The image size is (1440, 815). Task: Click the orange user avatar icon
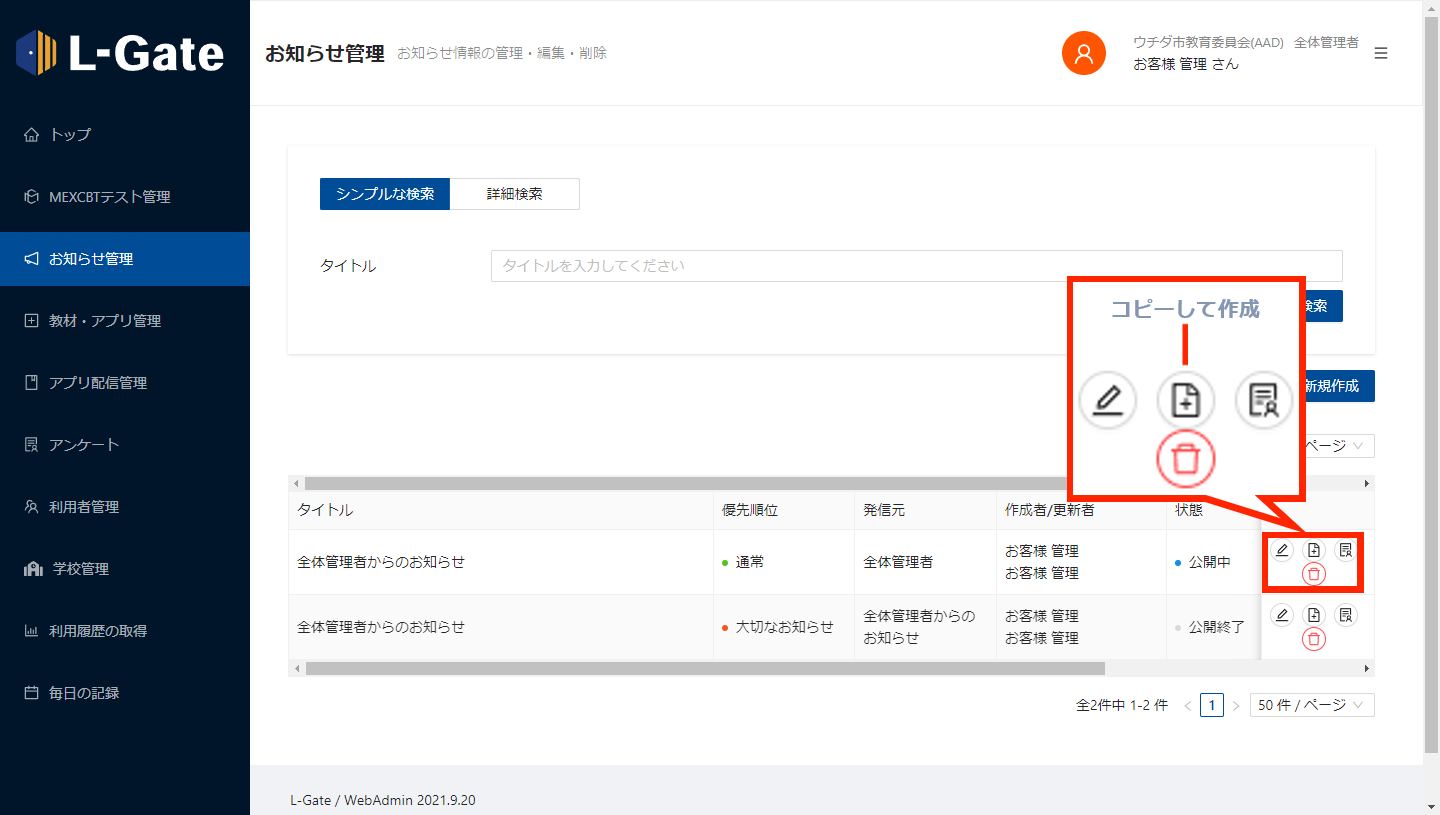tap(1083, 53)
